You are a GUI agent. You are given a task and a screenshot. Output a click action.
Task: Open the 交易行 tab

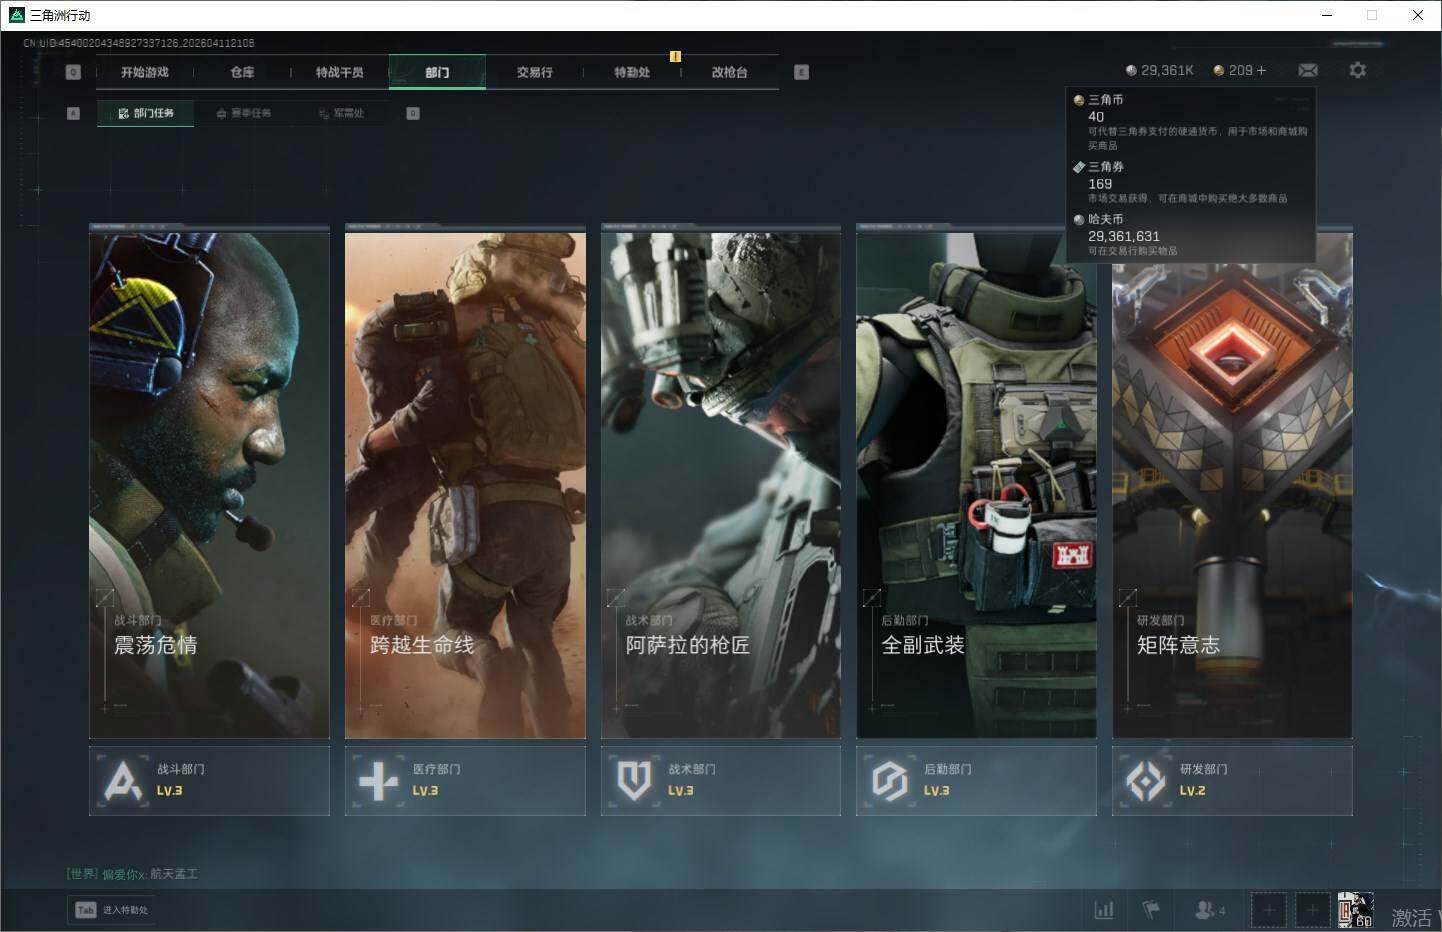tap(534, 72)
